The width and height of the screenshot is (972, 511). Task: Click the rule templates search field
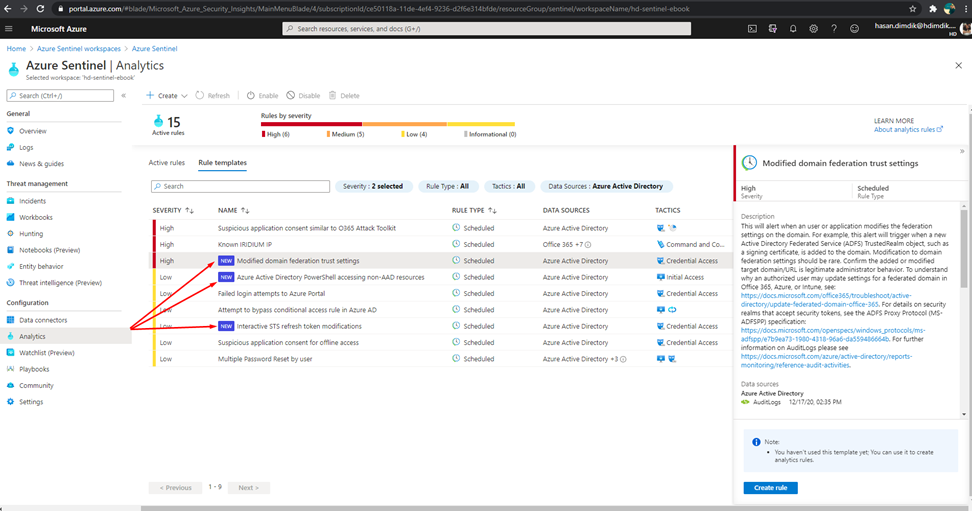tap(241, 186)
